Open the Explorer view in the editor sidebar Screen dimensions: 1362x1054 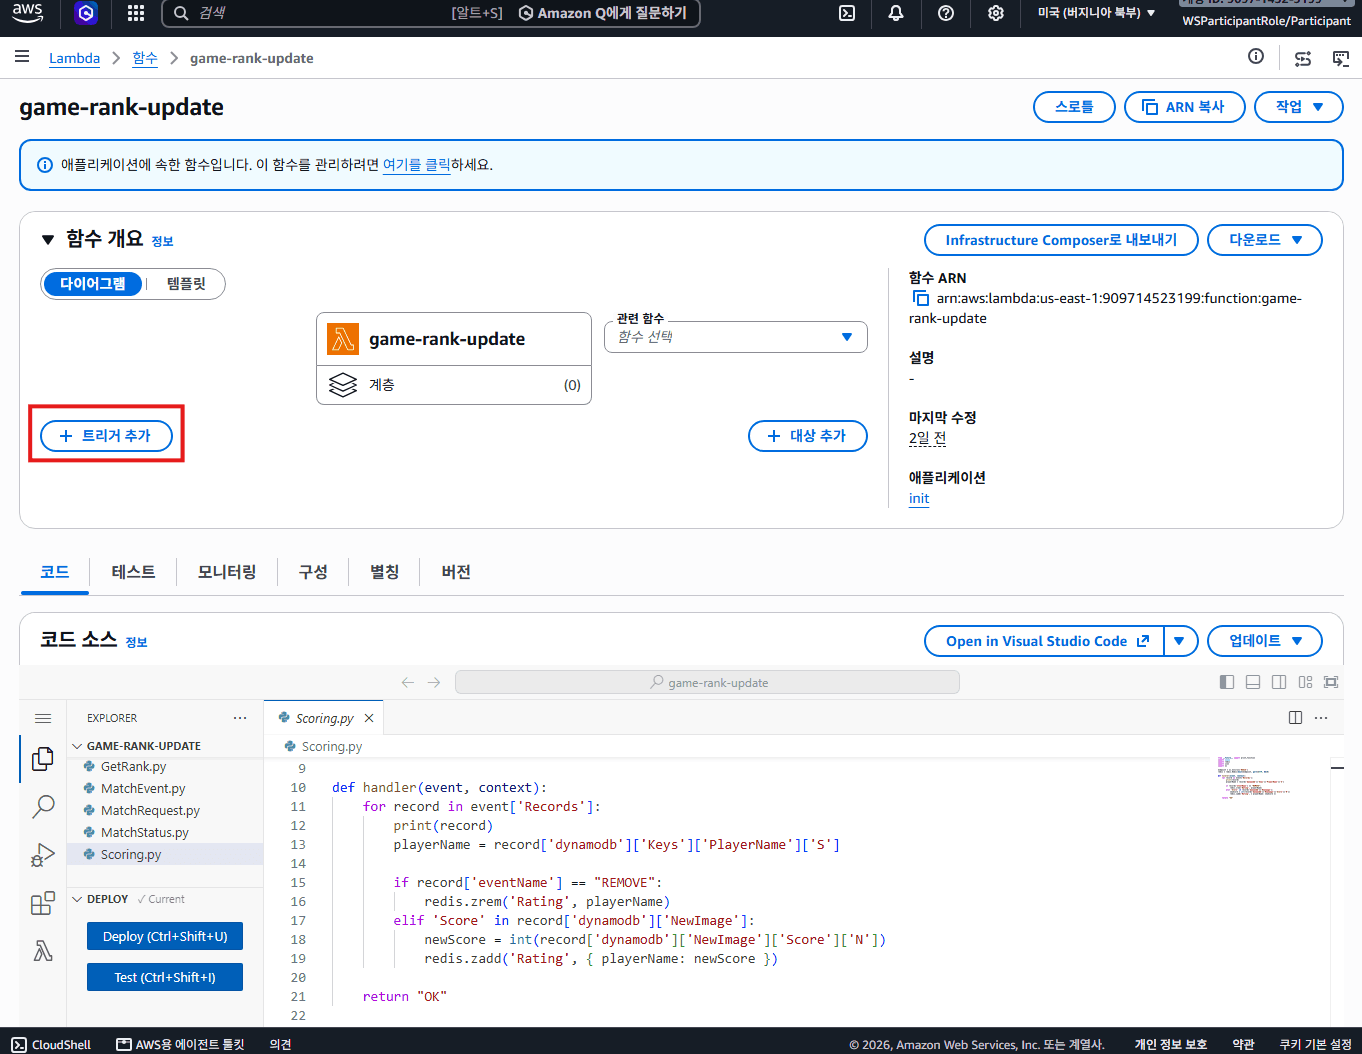coord(42,759)
